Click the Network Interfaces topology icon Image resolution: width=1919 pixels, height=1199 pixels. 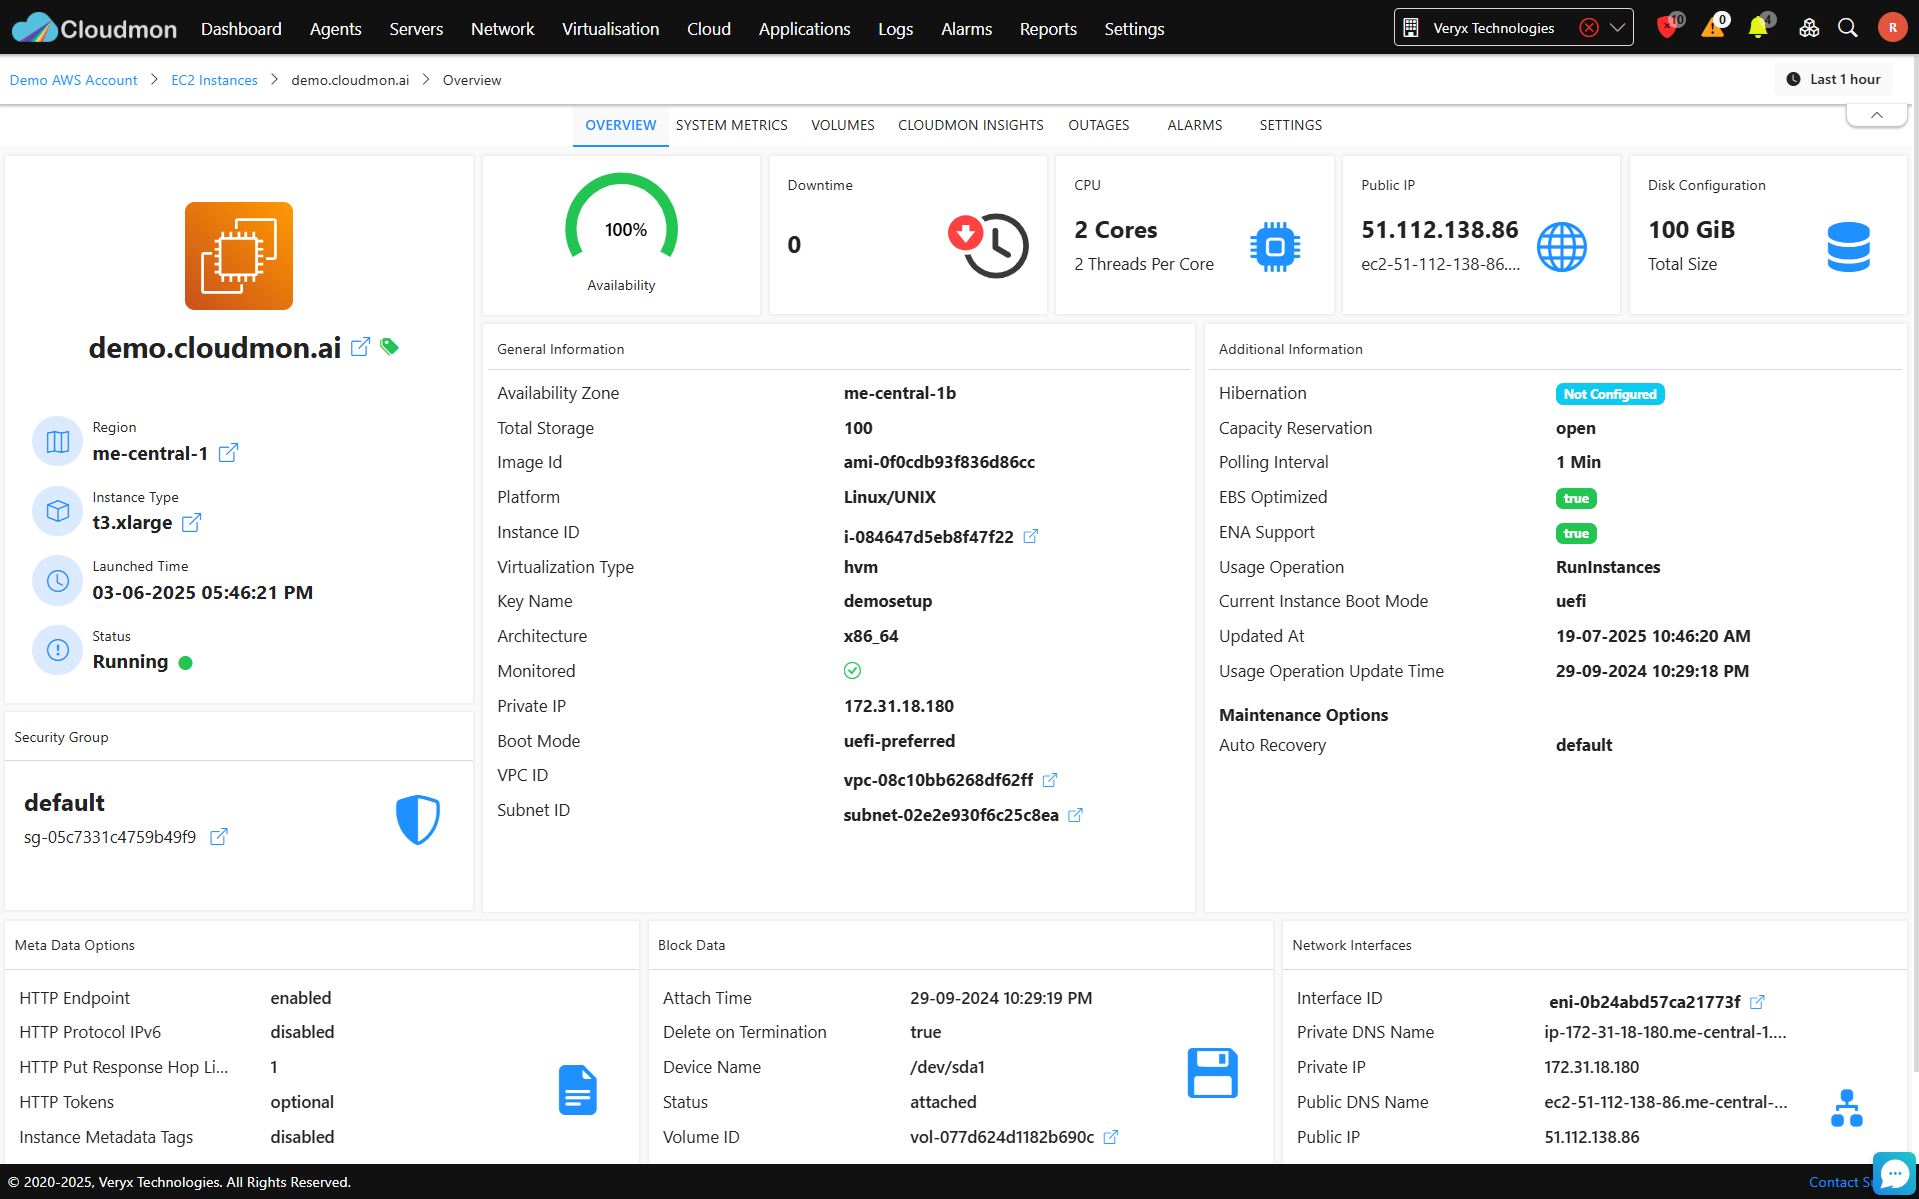(1847, 1108)
